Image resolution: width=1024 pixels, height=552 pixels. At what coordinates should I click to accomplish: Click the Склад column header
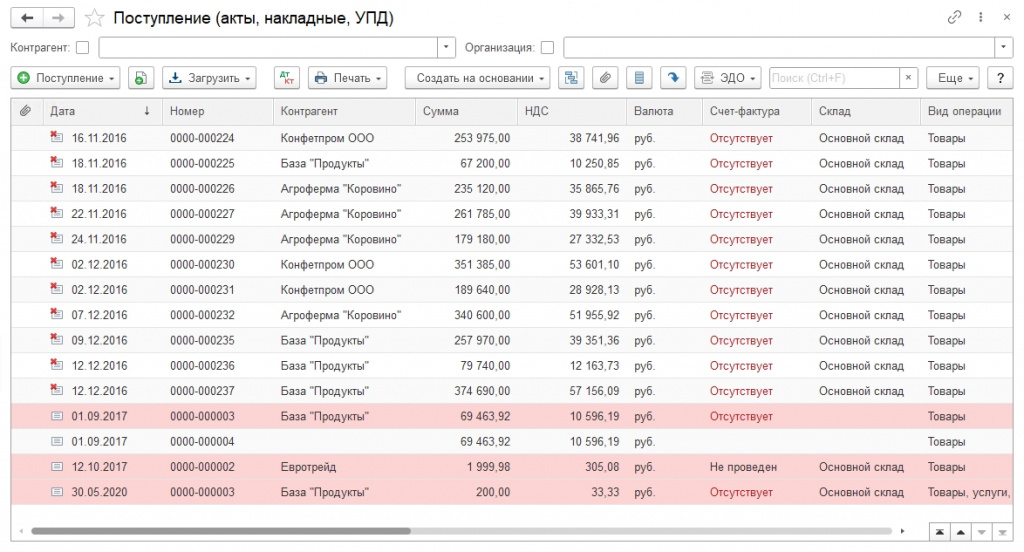coord(866,111)
